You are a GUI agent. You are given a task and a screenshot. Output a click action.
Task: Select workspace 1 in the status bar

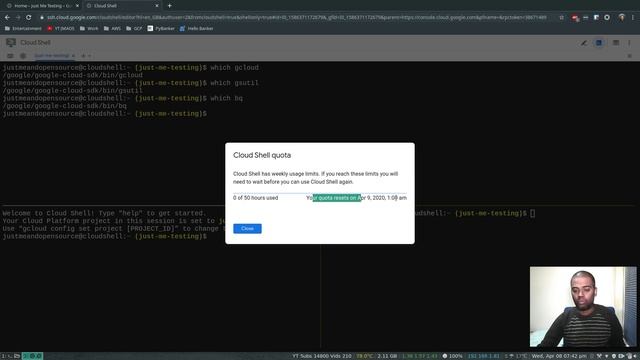3,356
